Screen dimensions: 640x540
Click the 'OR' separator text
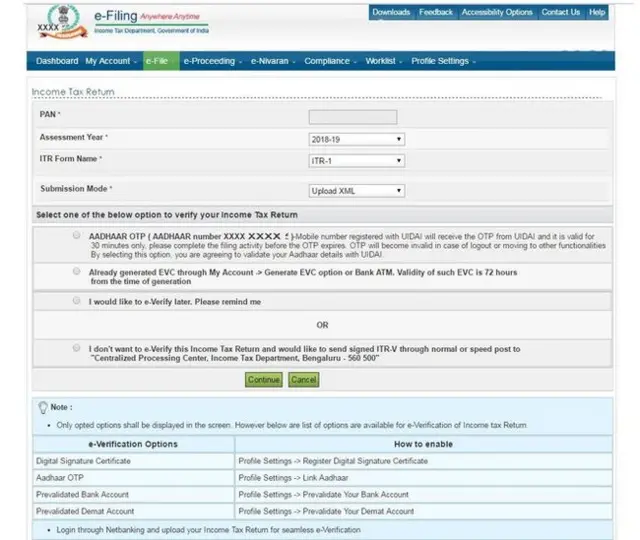(322, 325)
